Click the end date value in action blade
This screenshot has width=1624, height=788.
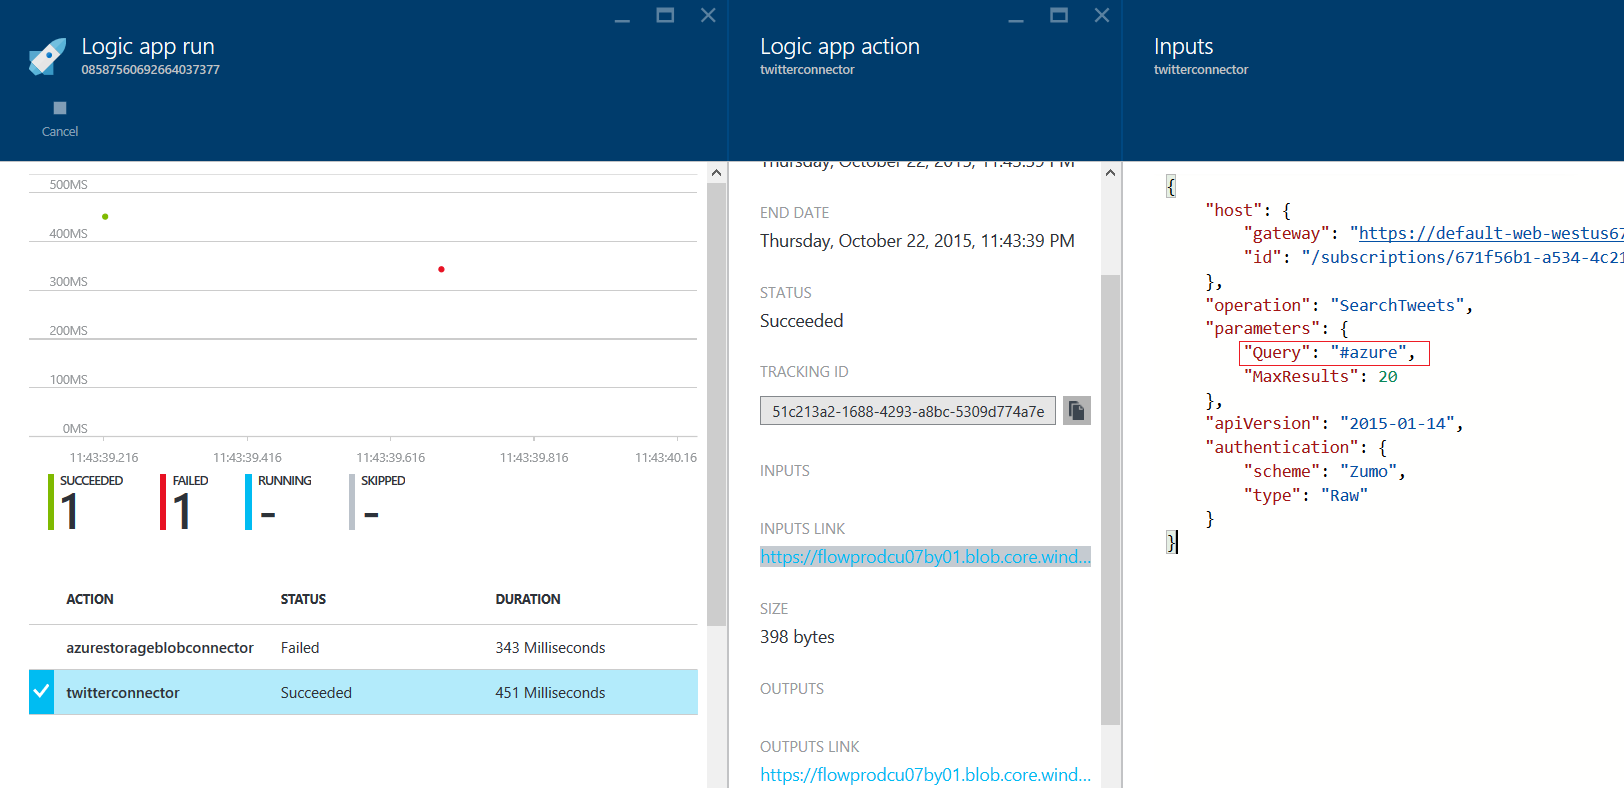tap(917, 241)
